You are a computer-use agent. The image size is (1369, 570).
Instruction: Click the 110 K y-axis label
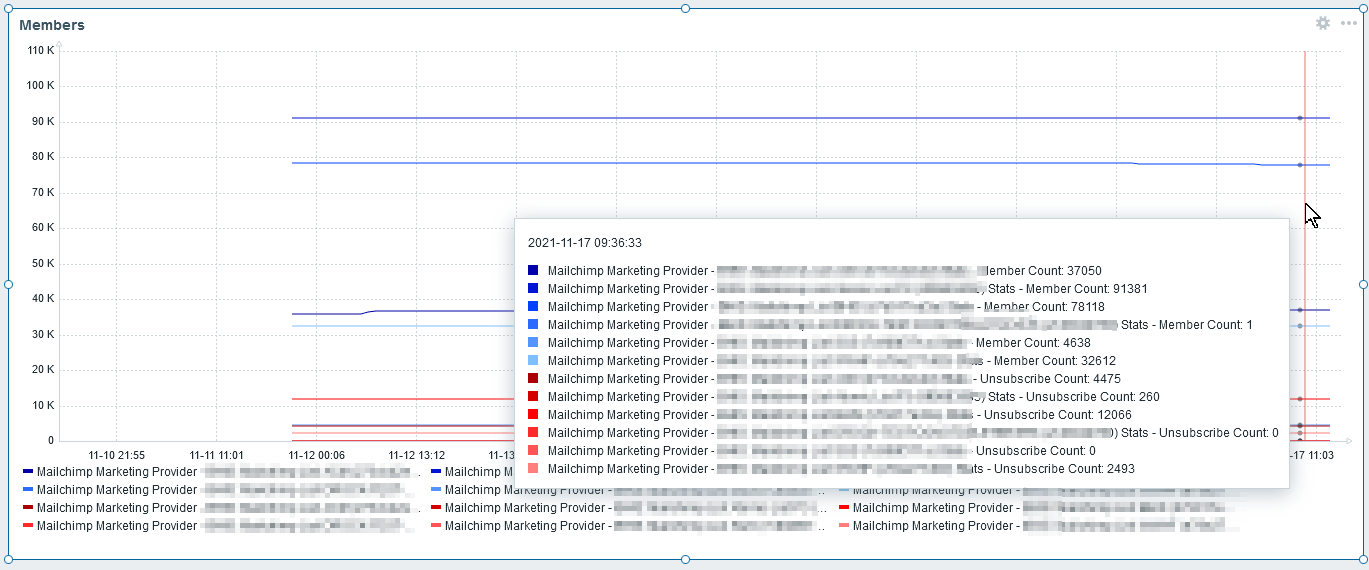click(x=41, y=50)
